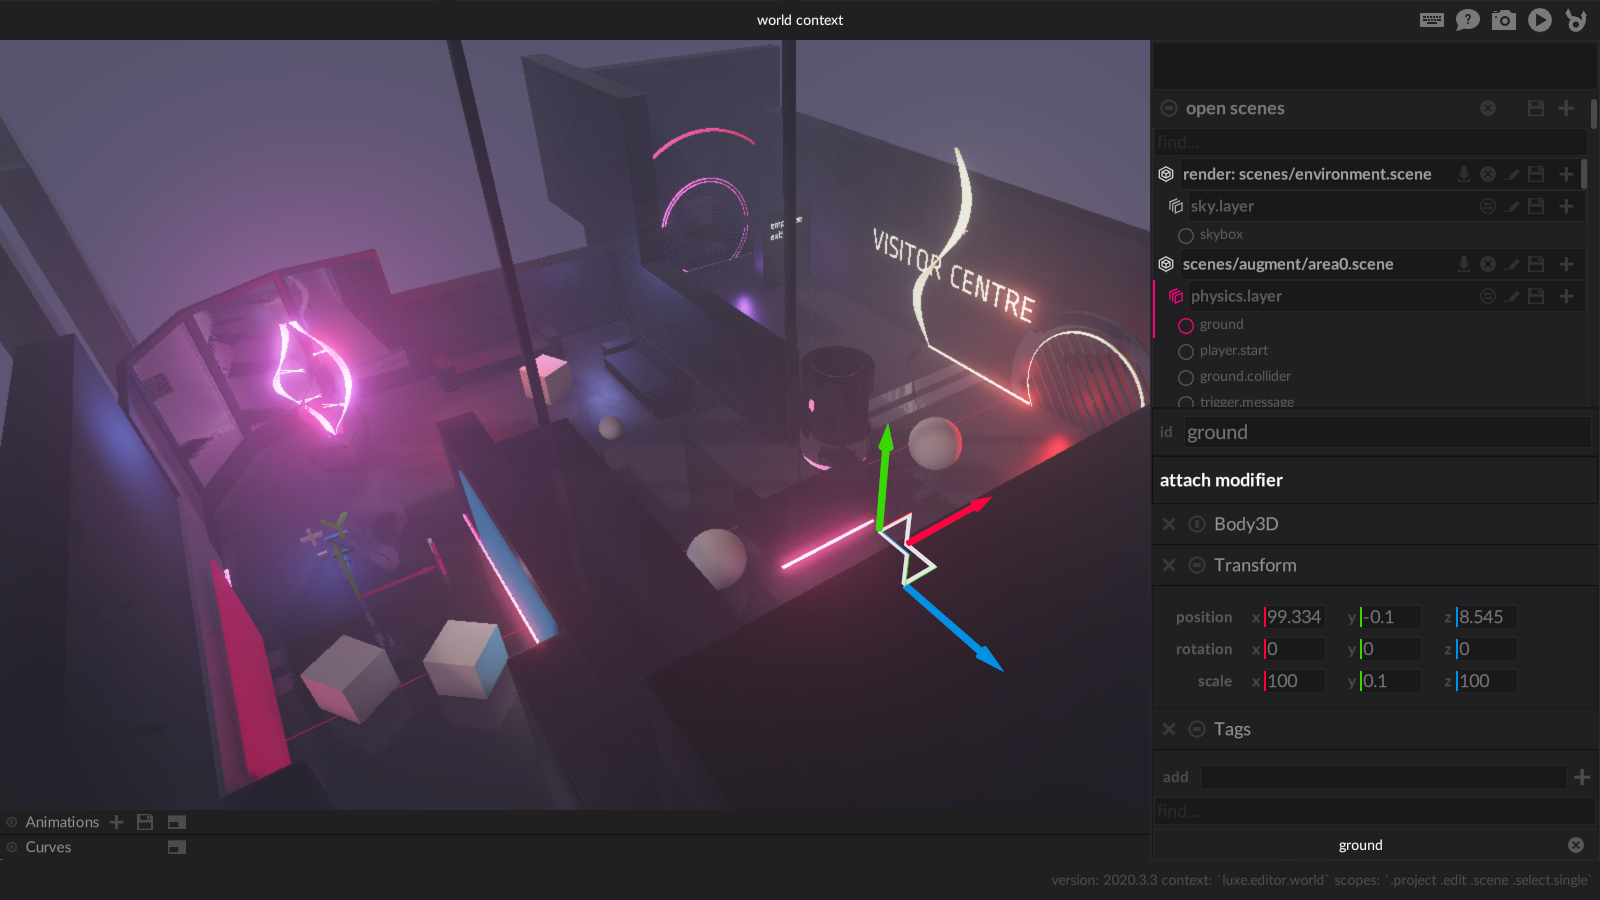1600x900 pixels.
Task: Open the help question-mark icon
Action: [x=1467, y=20]
